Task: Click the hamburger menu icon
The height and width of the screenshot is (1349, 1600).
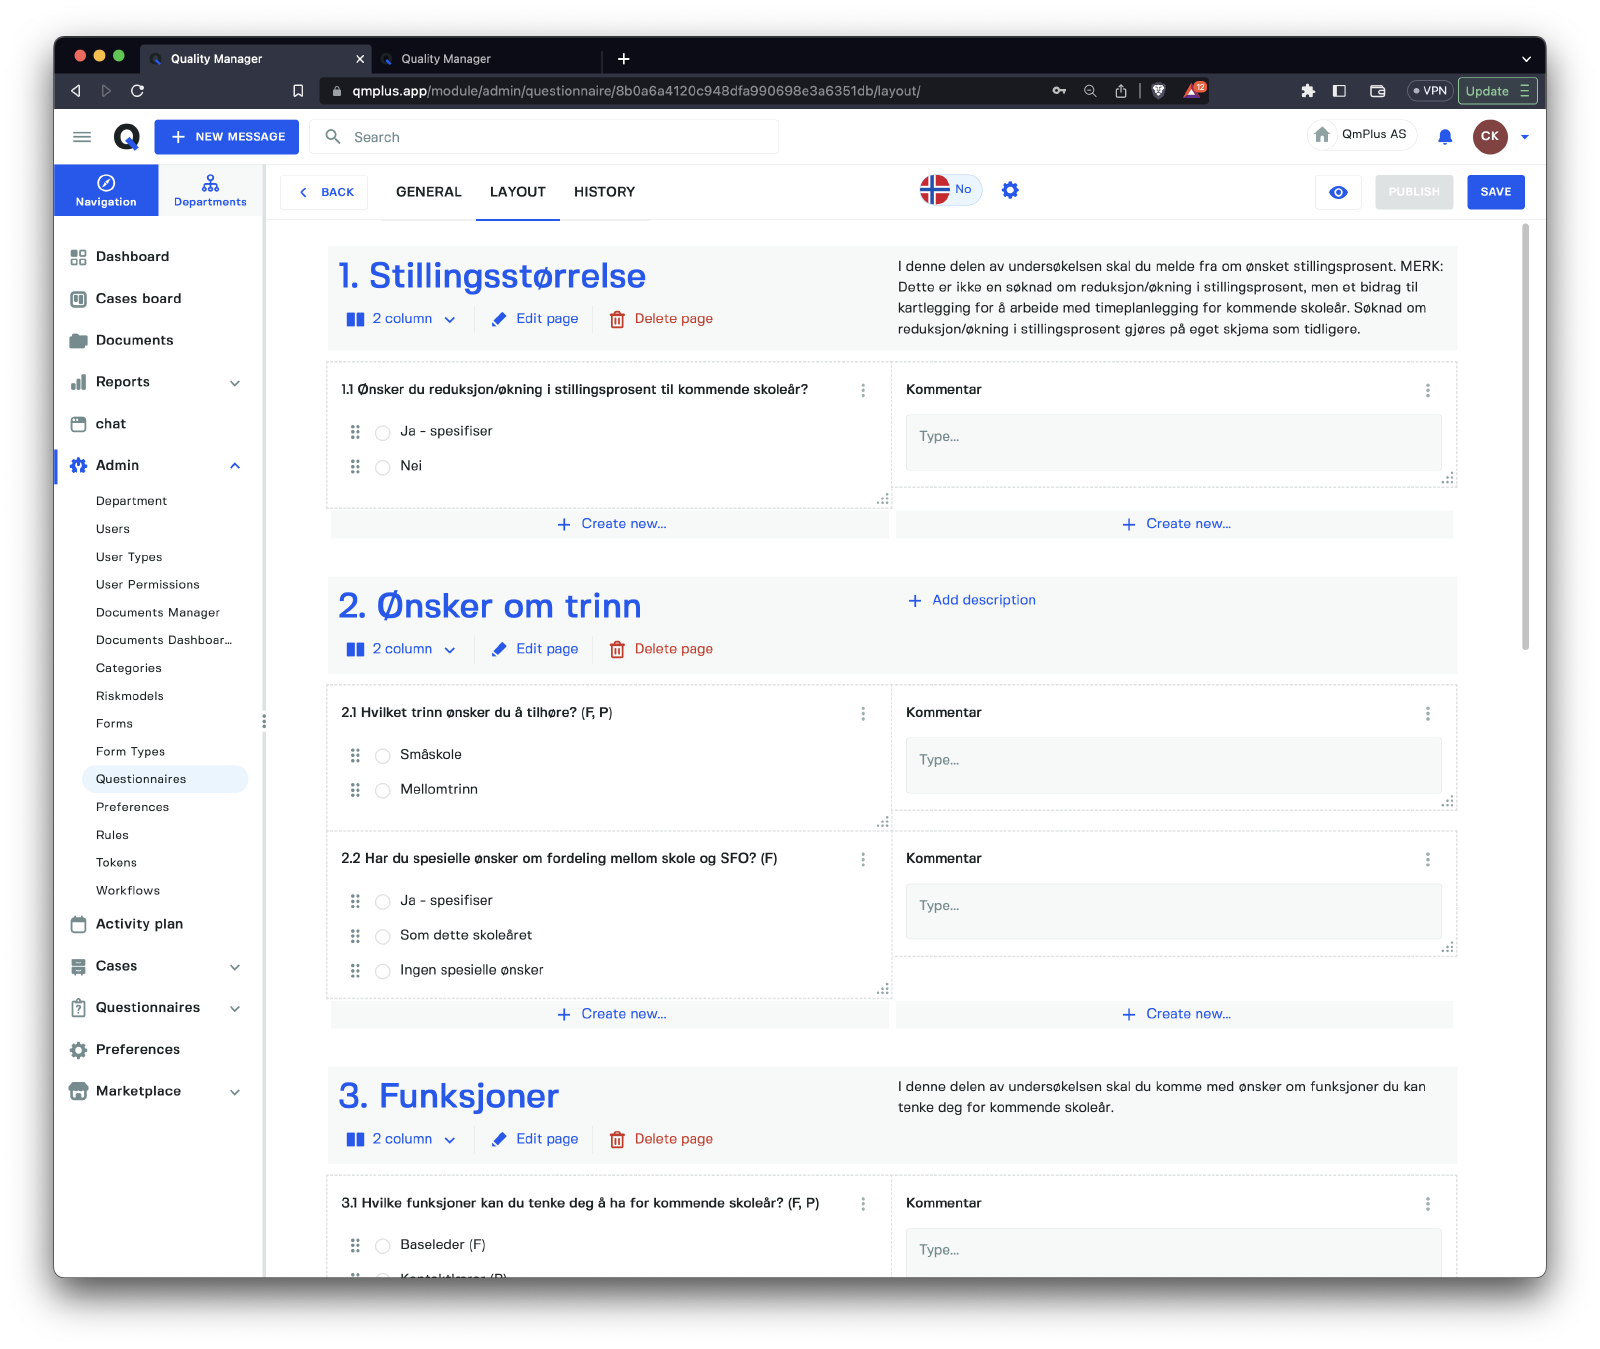Action: click(82, 137)
